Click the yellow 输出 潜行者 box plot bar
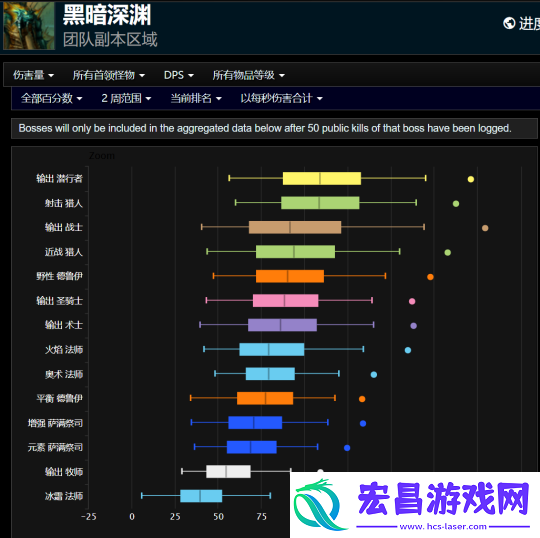The height and width of the screenshot is (538, 540). (x=322, y=178)
